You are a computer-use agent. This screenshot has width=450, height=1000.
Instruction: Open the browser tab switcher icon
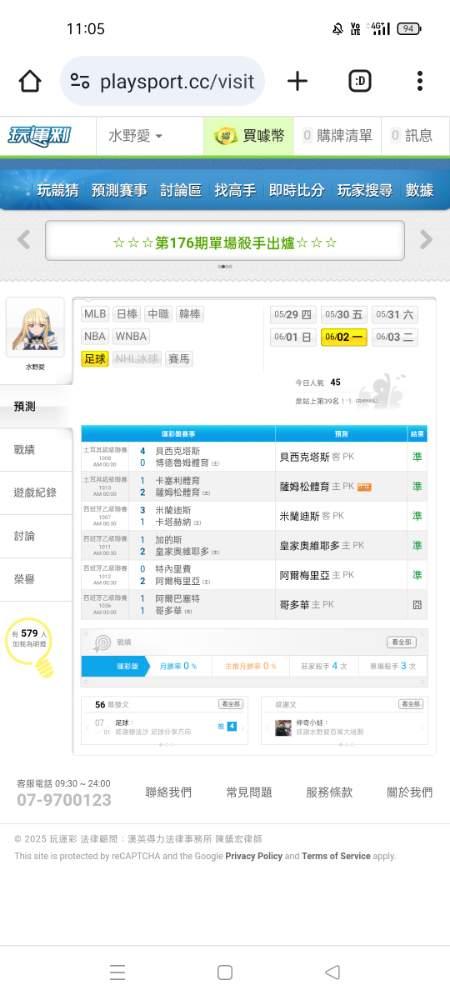[360, 81]
